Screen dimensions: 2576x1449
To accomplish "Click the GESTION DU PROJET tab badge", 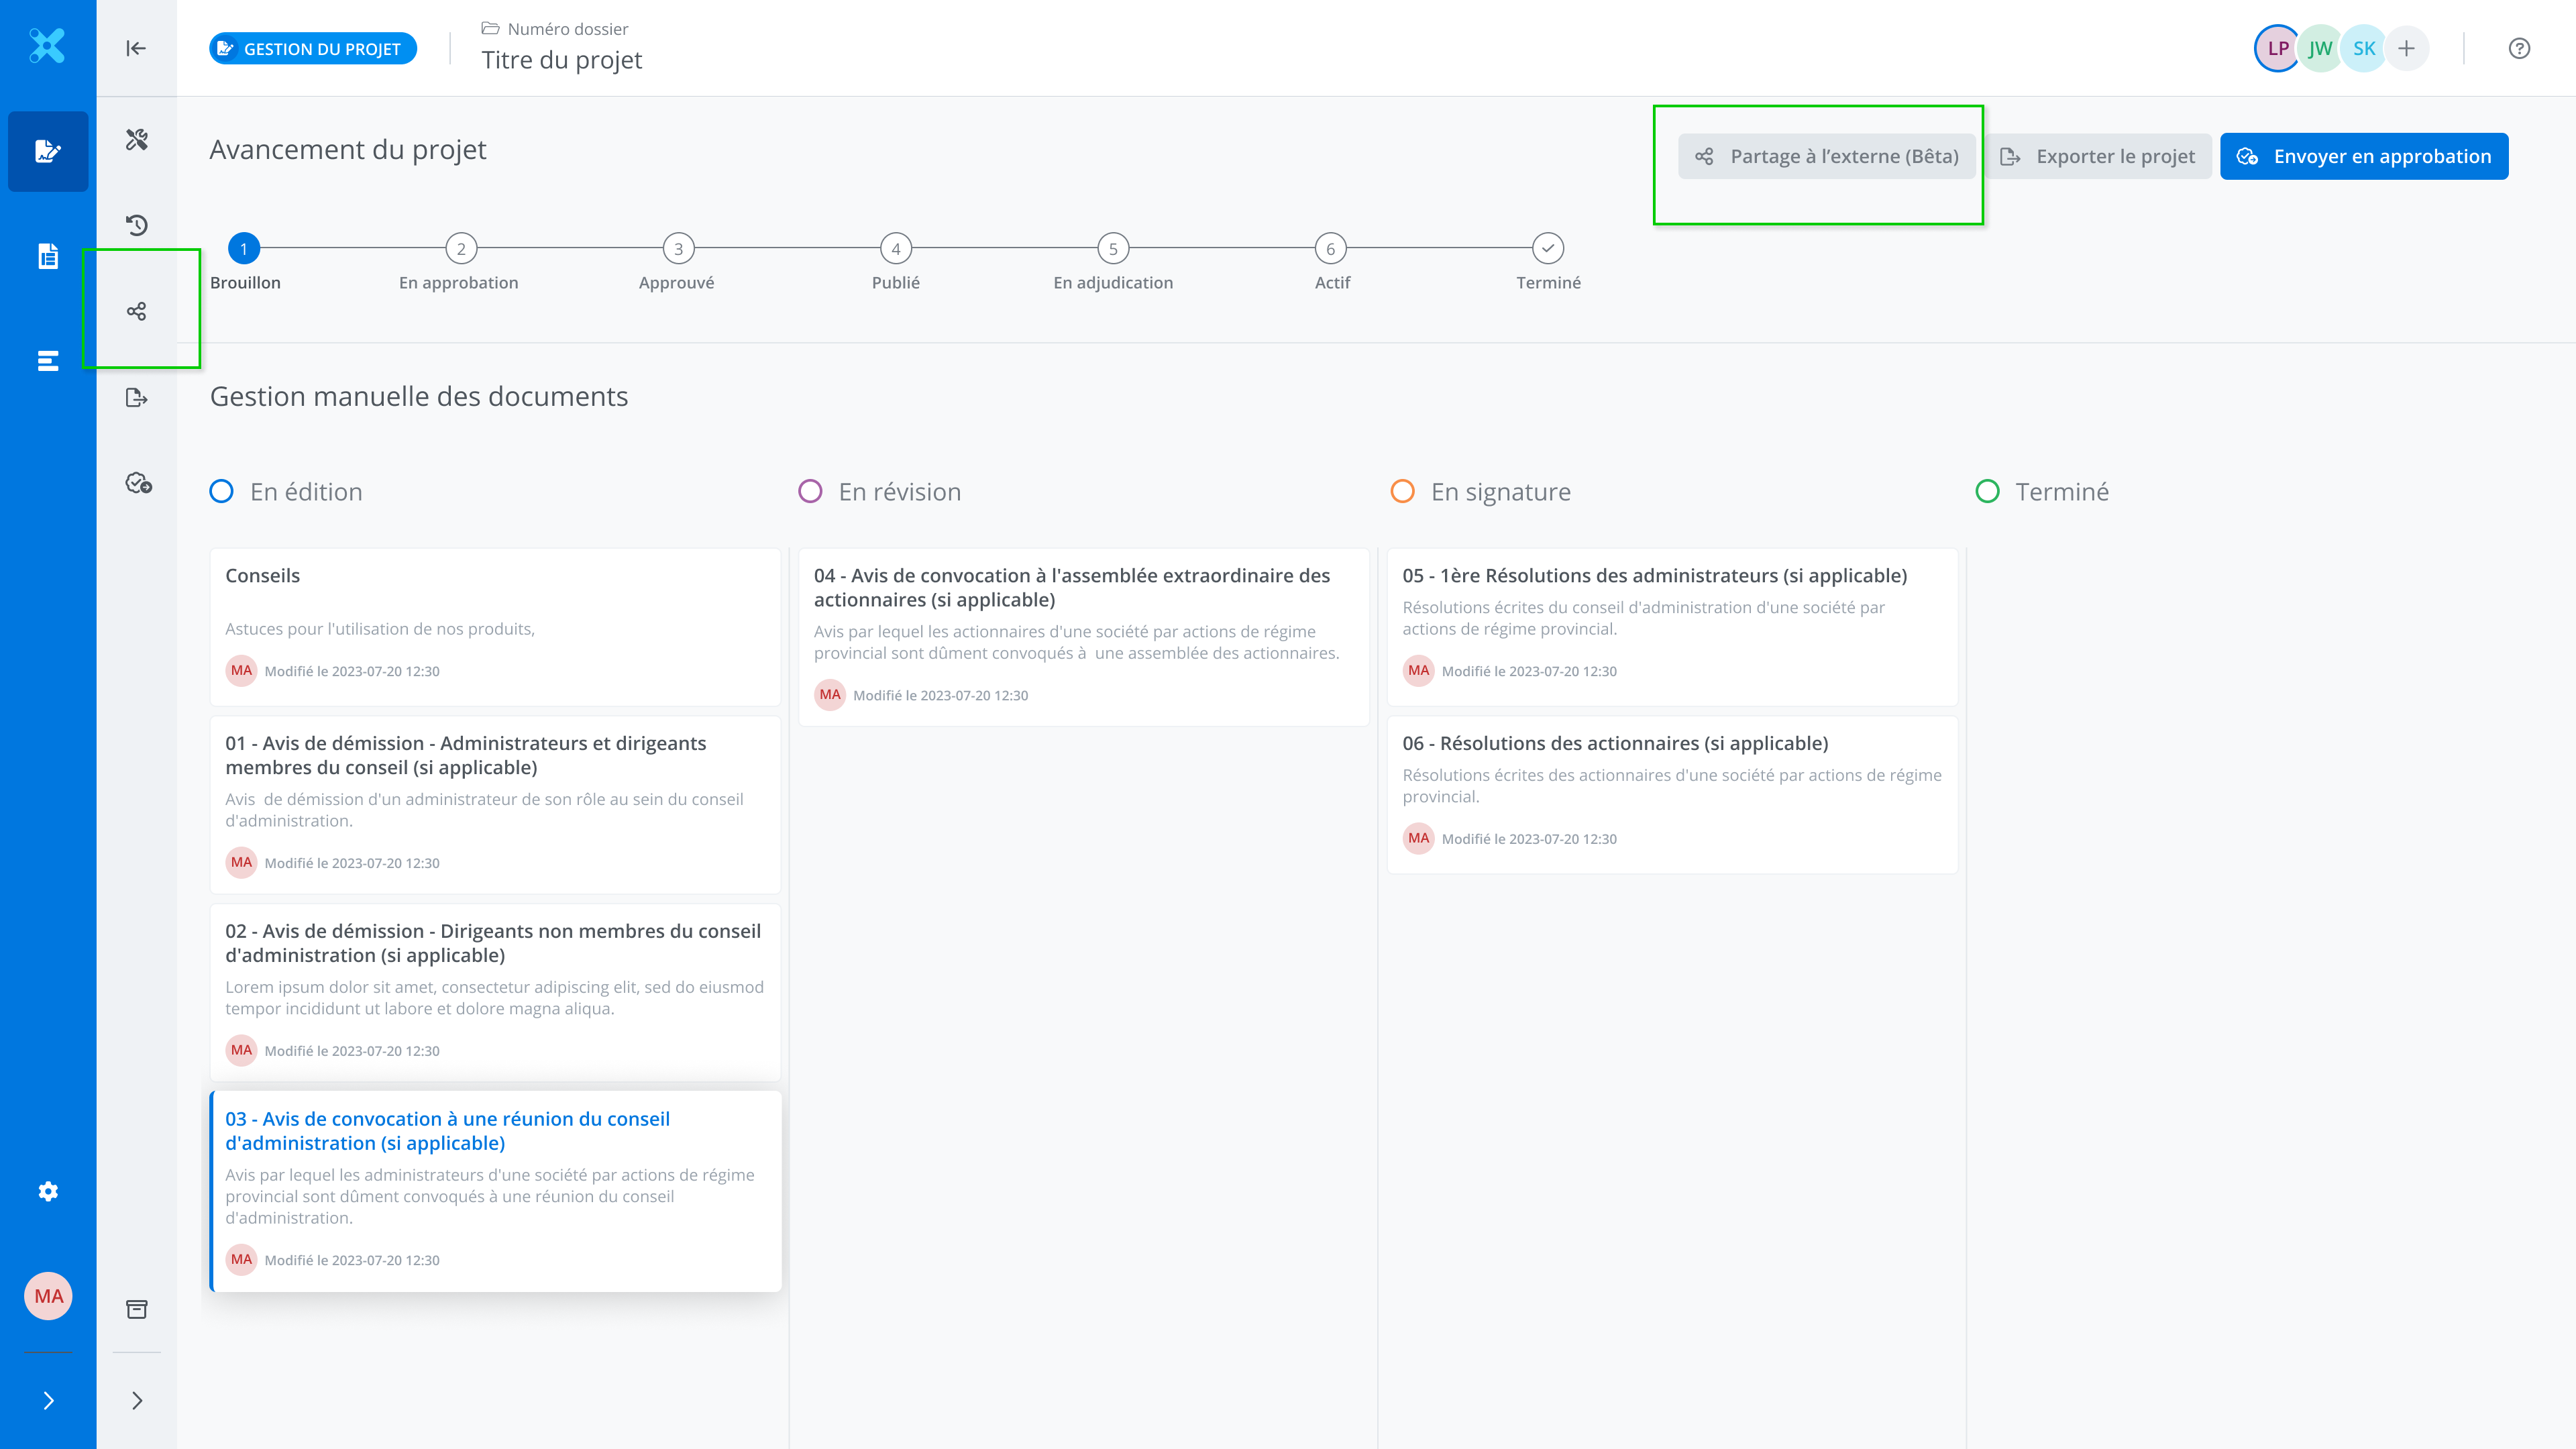I will 312,49.
